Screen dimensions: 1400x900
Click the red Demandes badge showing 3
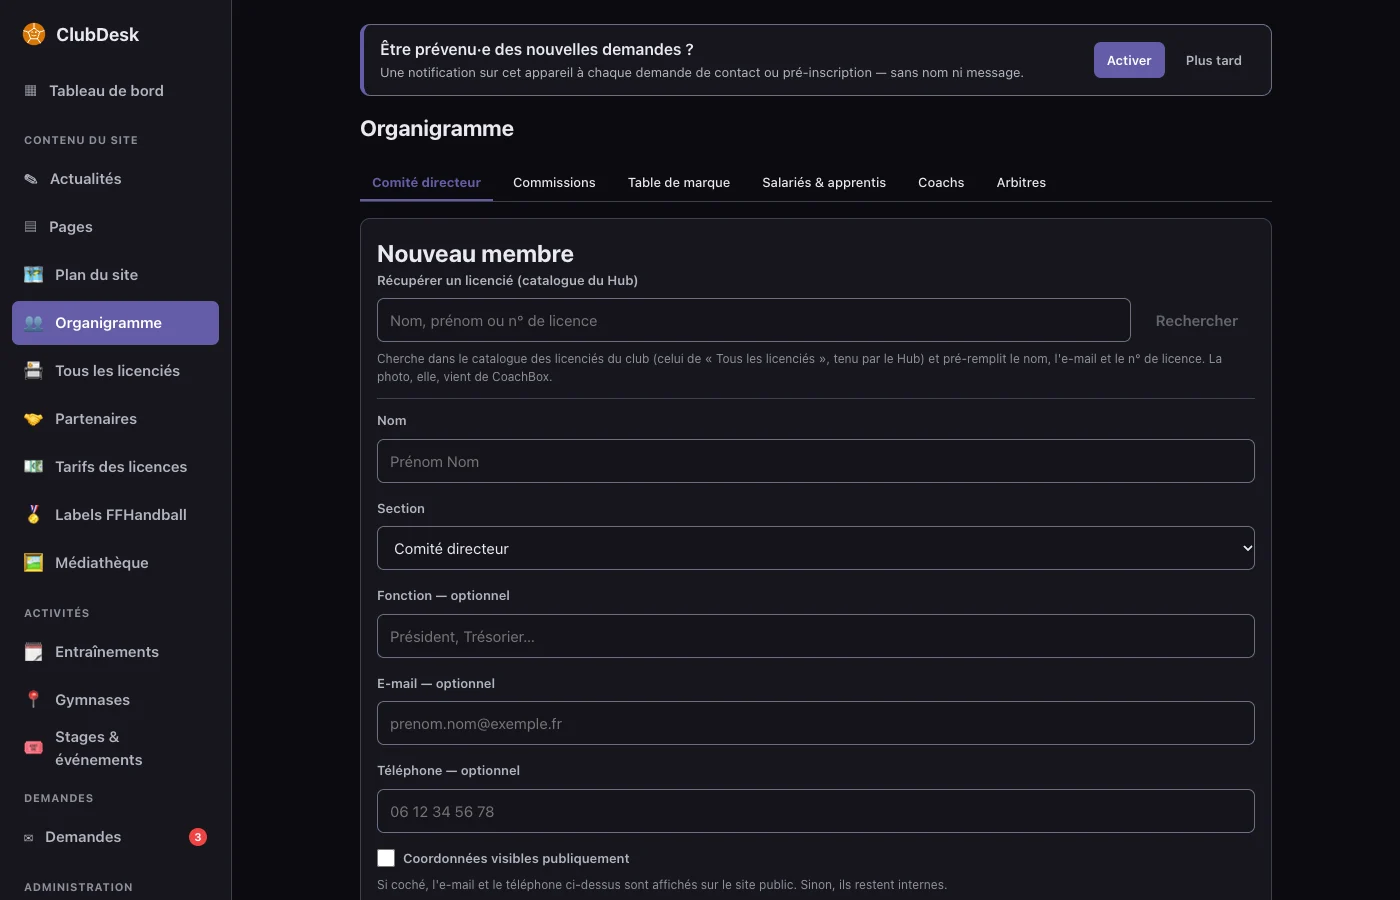tap(198, 837)
